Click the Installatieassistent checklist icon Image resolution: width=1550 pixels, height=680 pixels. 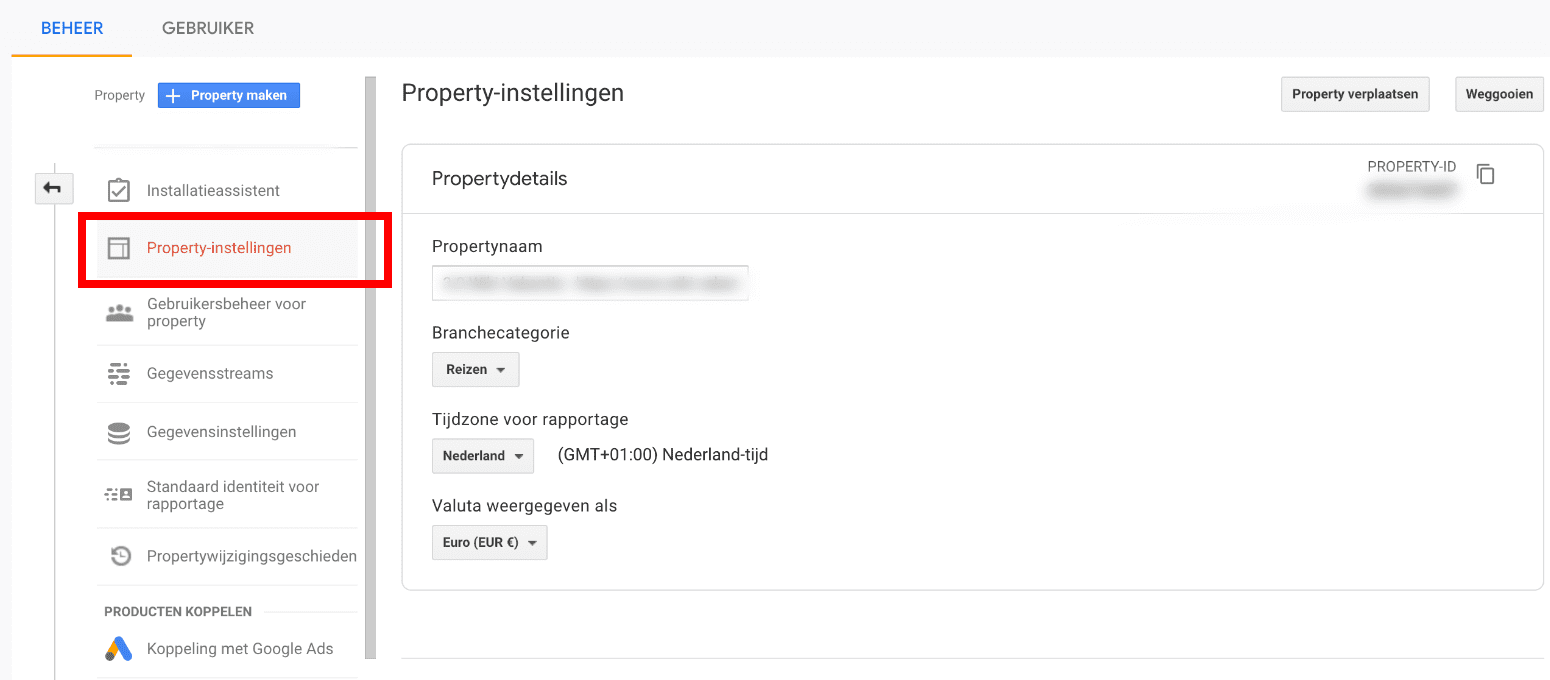(119, 190)
